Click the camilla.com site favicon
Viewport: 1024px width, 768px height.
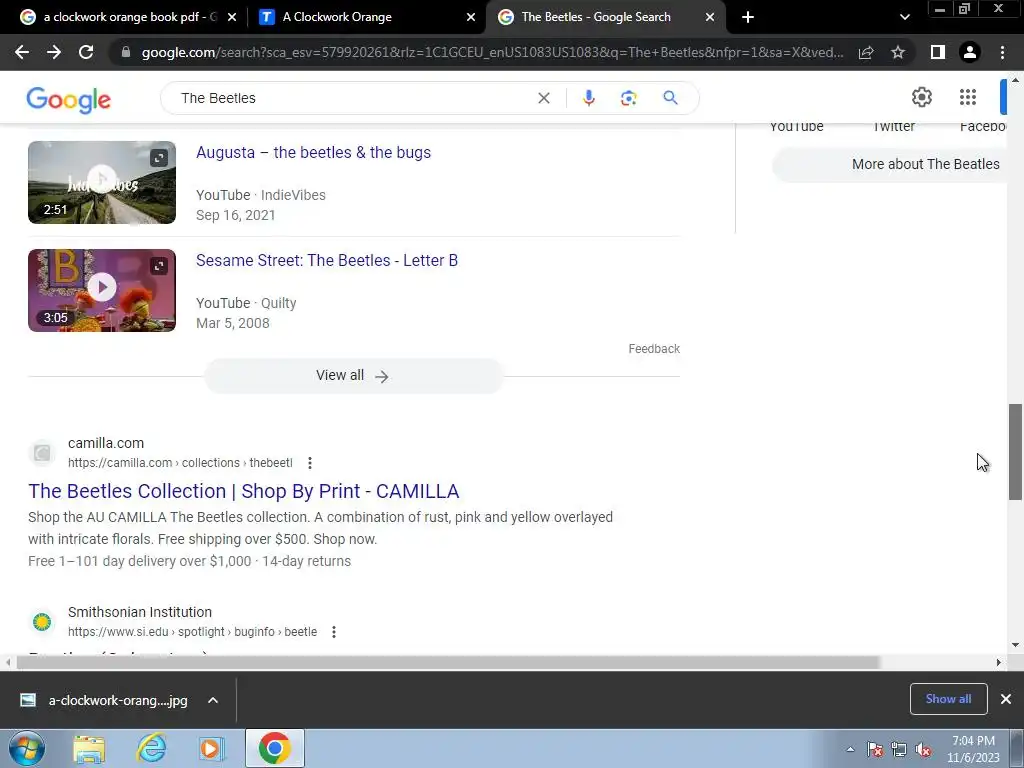[42, 453]
